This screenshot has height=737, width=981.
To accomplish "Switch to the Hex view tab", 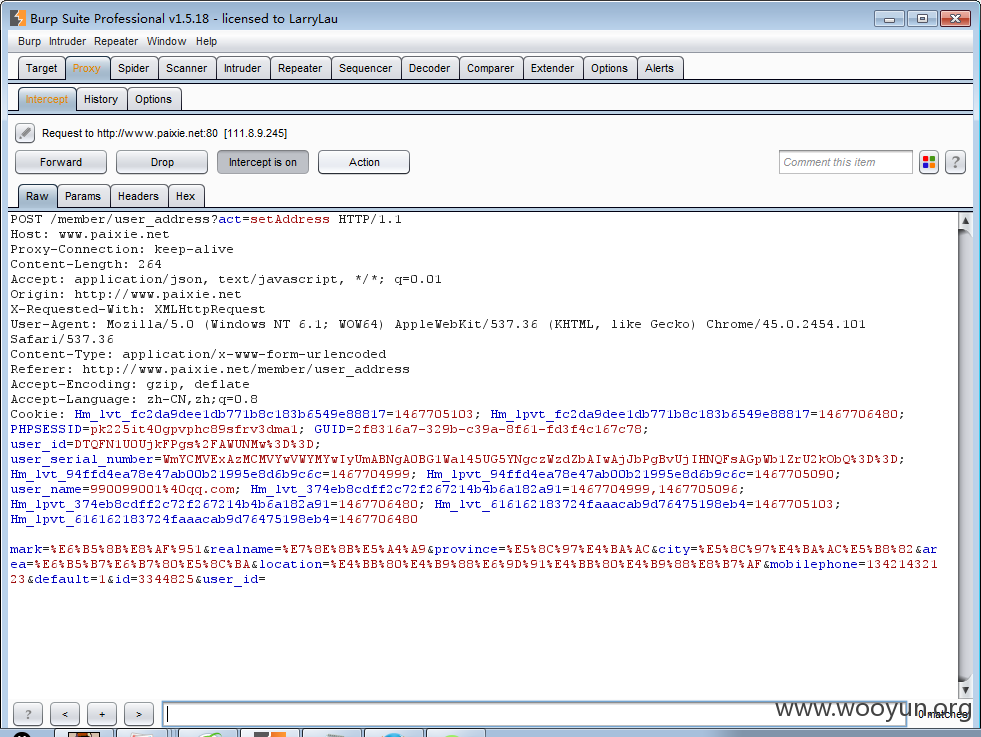I will tap(186, 196).
